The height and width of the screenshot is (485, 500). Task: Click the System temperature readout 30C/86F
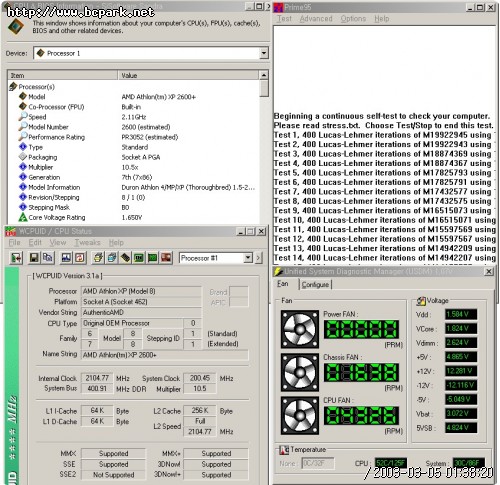tap(468, 463)
